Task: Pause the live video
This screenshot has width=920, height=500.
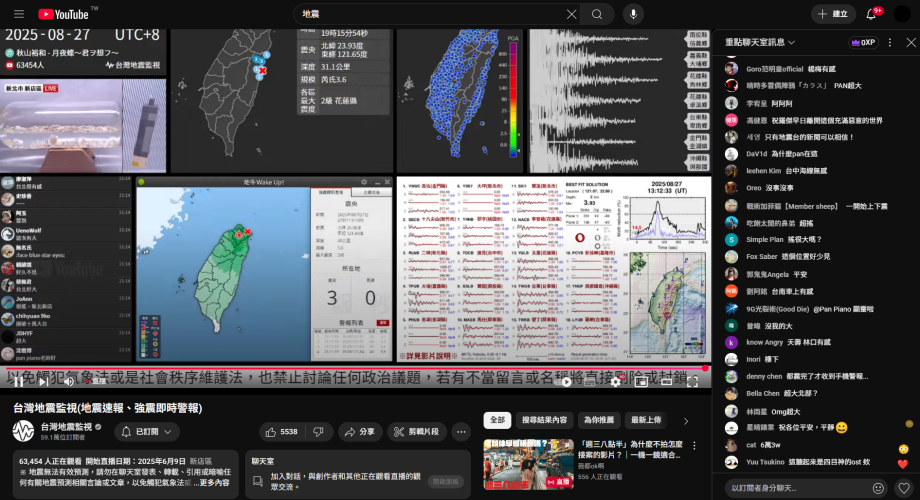Action: pos(19,381)
